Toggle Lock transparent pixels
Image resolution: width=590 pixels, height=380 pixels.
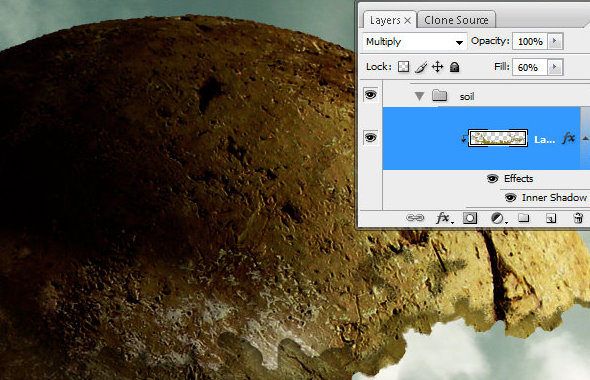click(403, 67)
